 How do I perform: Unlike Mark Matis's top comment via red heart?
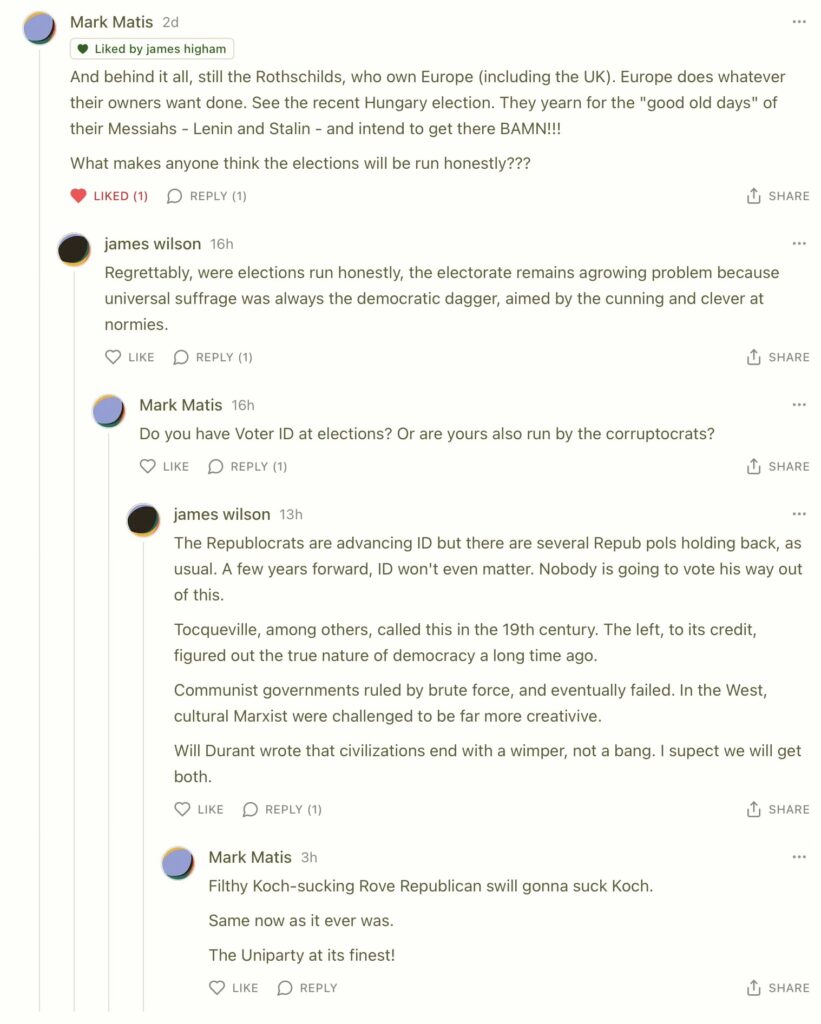[79, 196]
